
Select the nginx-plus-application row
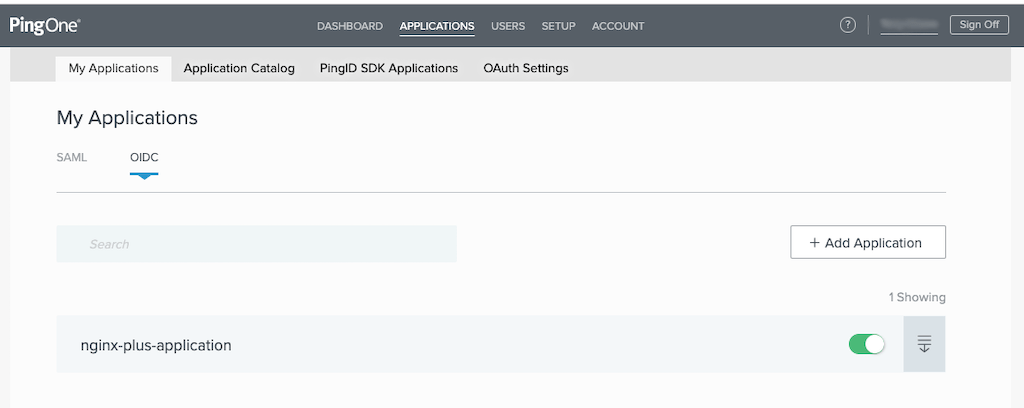(x=400, y=345)
